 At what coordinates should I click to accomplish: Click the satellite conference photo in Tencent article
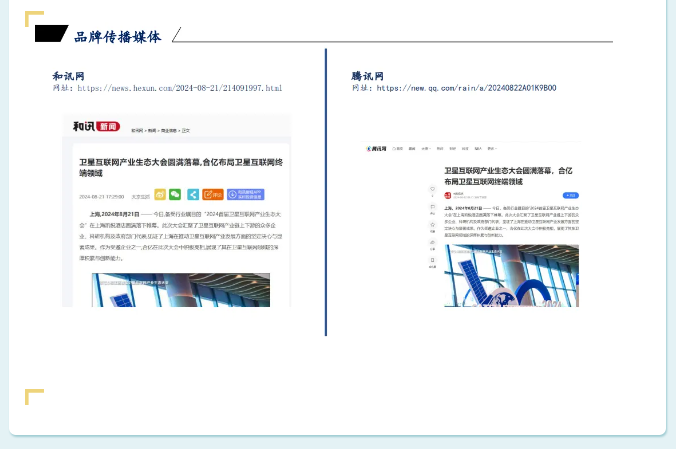512,276
